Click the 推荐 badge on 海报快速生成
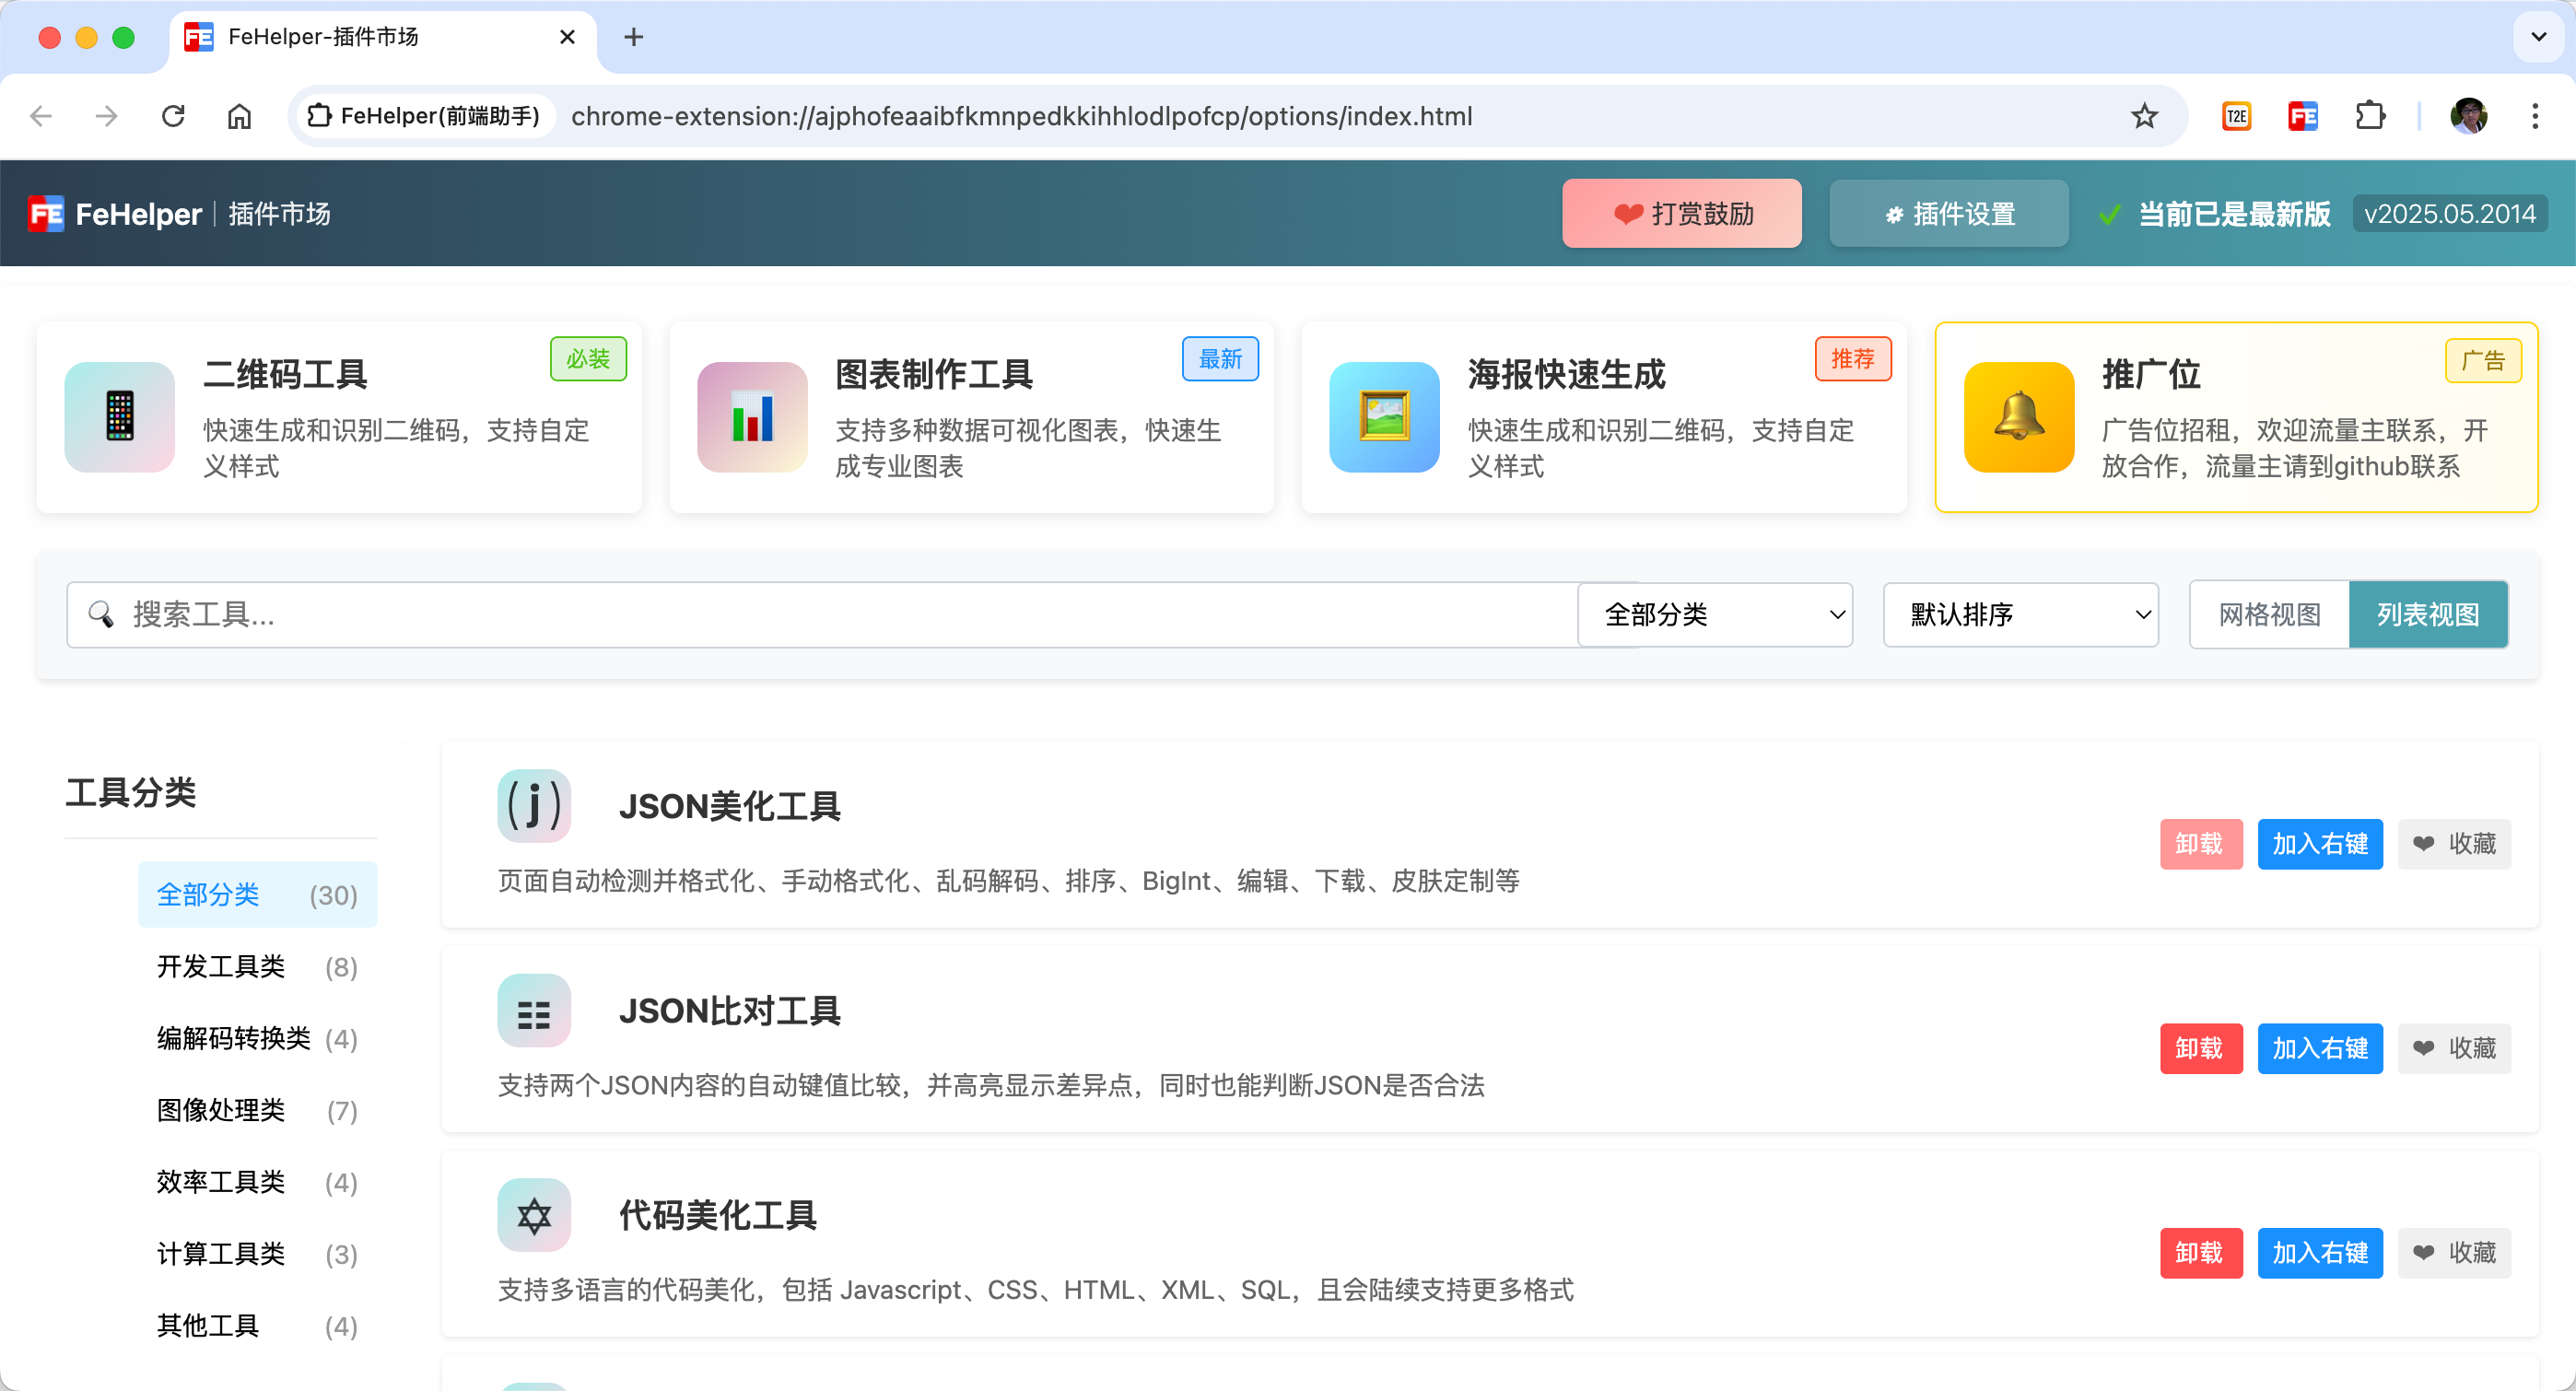Screen dimensions: 2576x1391 tap(1853, 359)
